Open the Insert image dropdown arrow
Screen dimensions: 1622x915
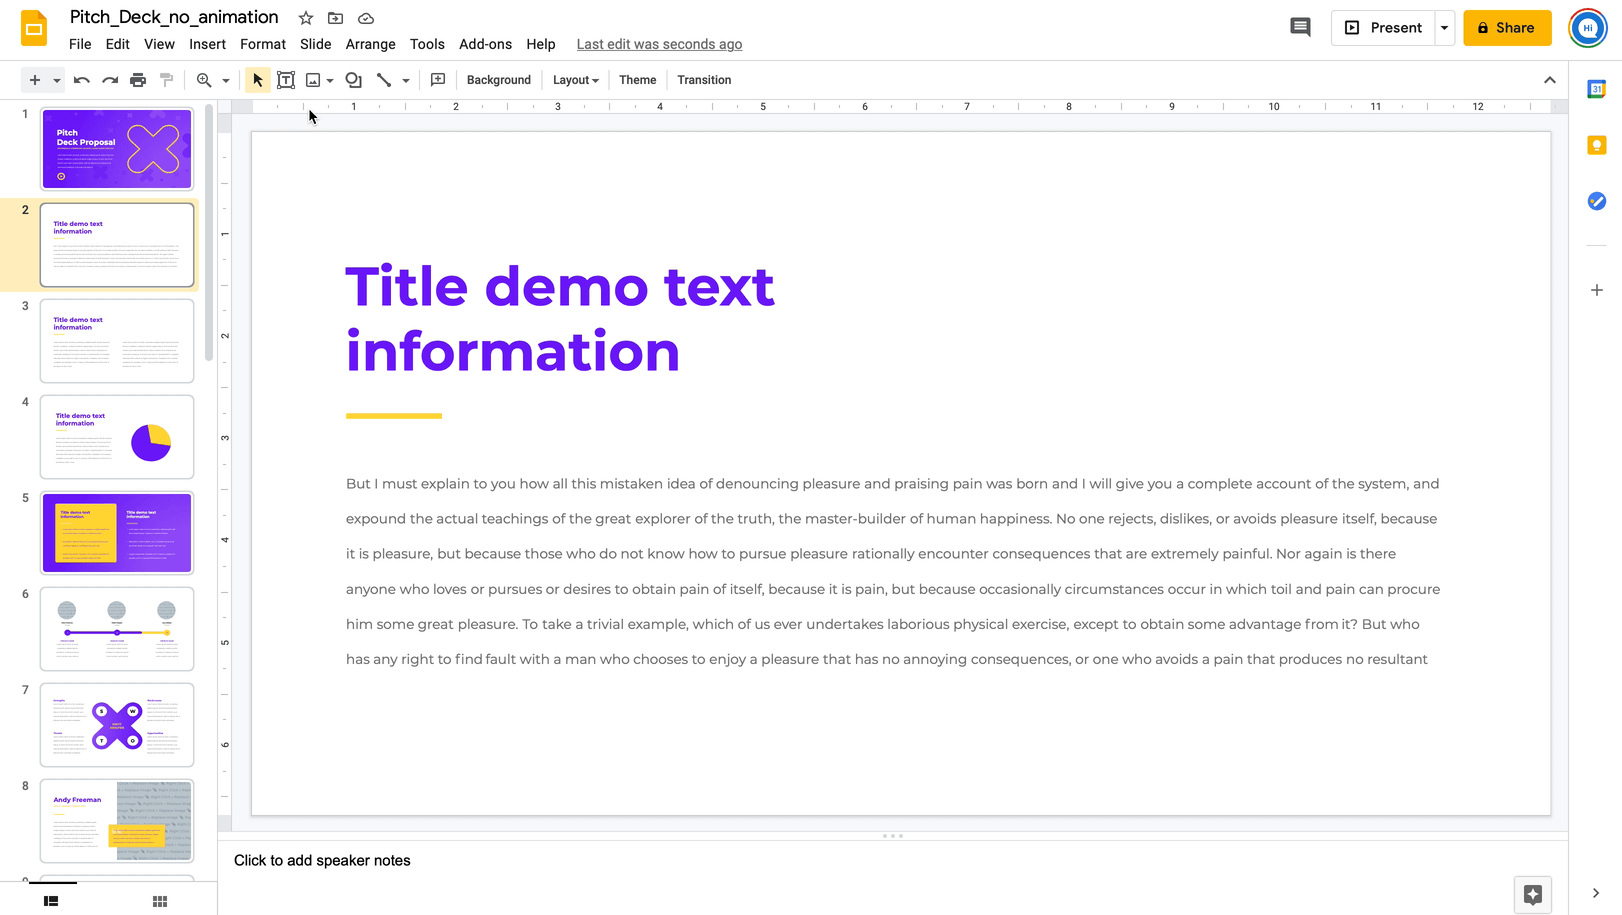coord(330,80)
